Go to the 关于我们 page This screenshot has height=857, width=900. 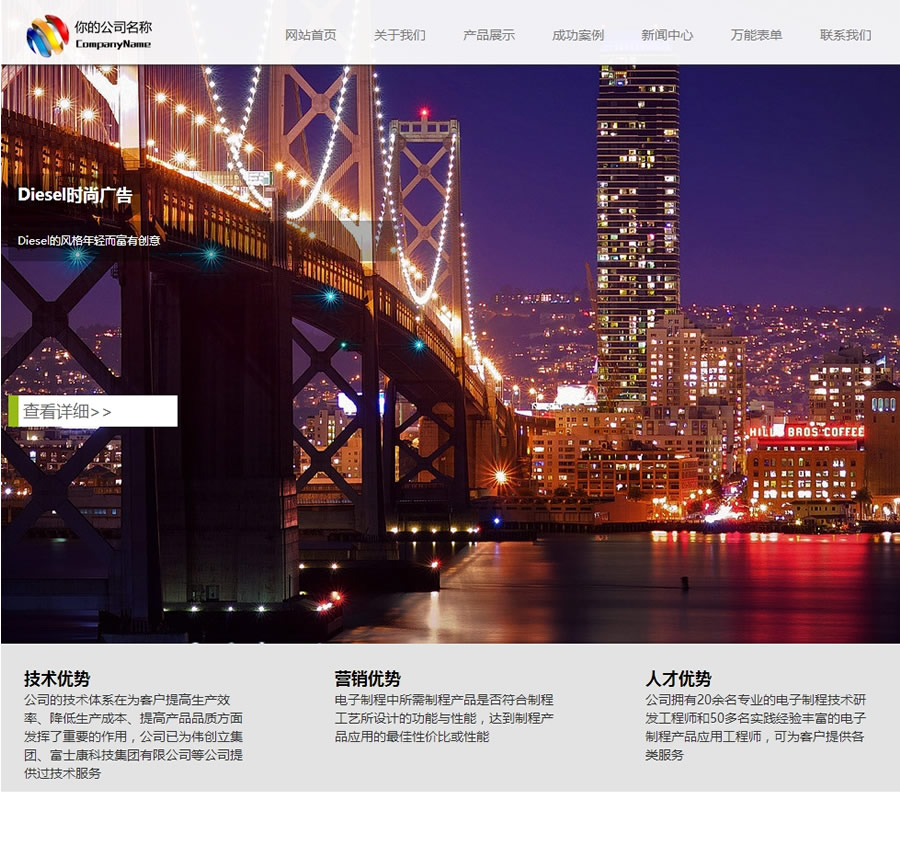coord(399,35)
